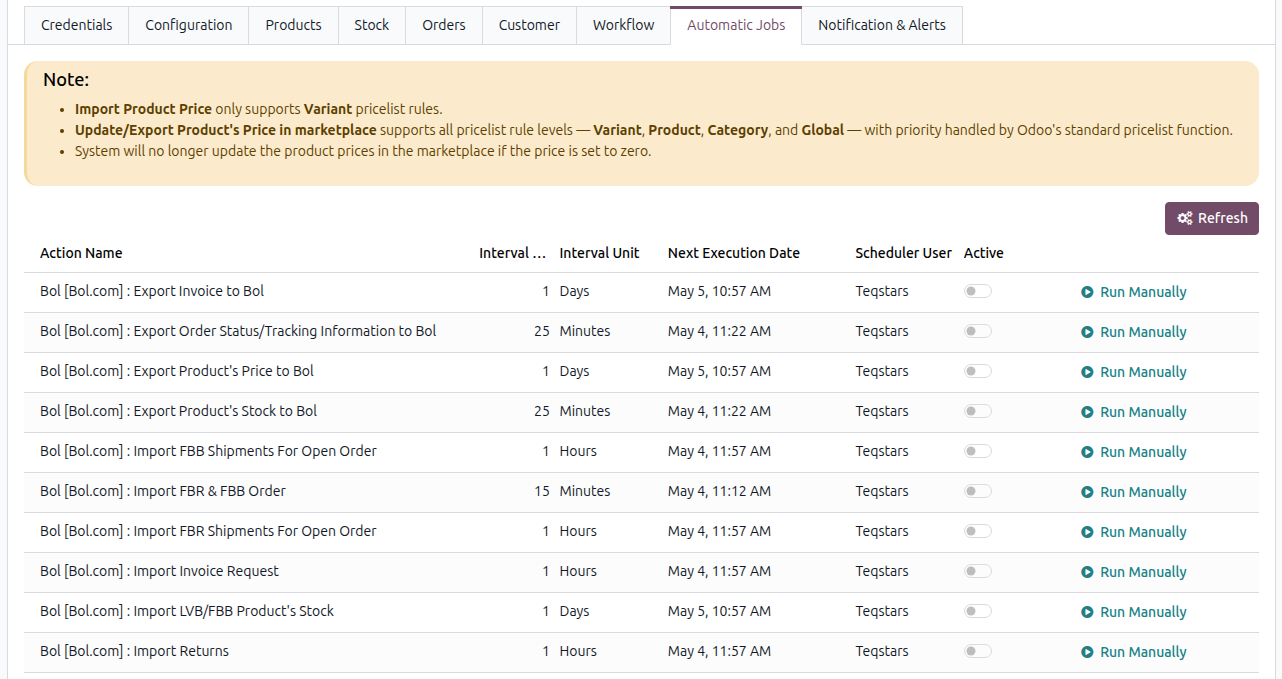Screen dimensions: 1282x679
Task: Click 'Minutes' unit in Export Product's Stock row
Action: click(585, 411)
